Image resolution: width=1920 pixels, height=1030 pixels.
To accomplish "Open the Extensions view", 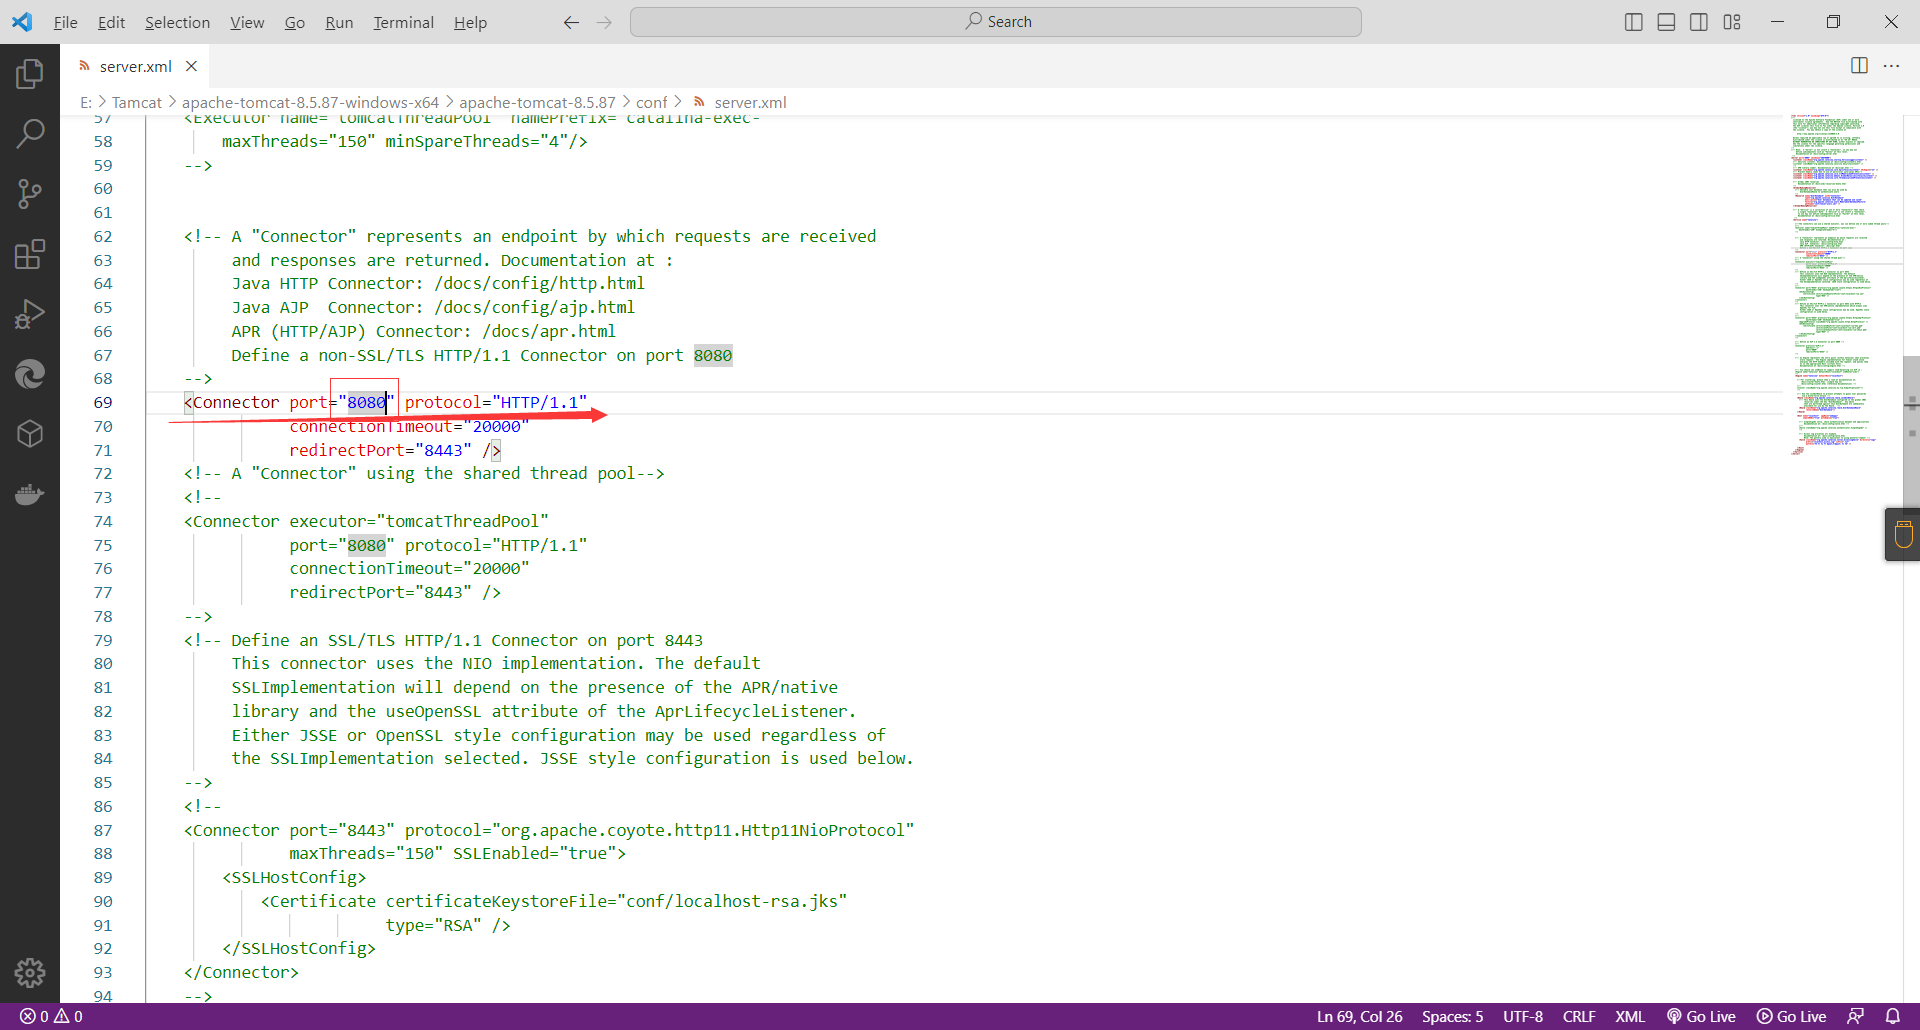I will pos(30,254).
